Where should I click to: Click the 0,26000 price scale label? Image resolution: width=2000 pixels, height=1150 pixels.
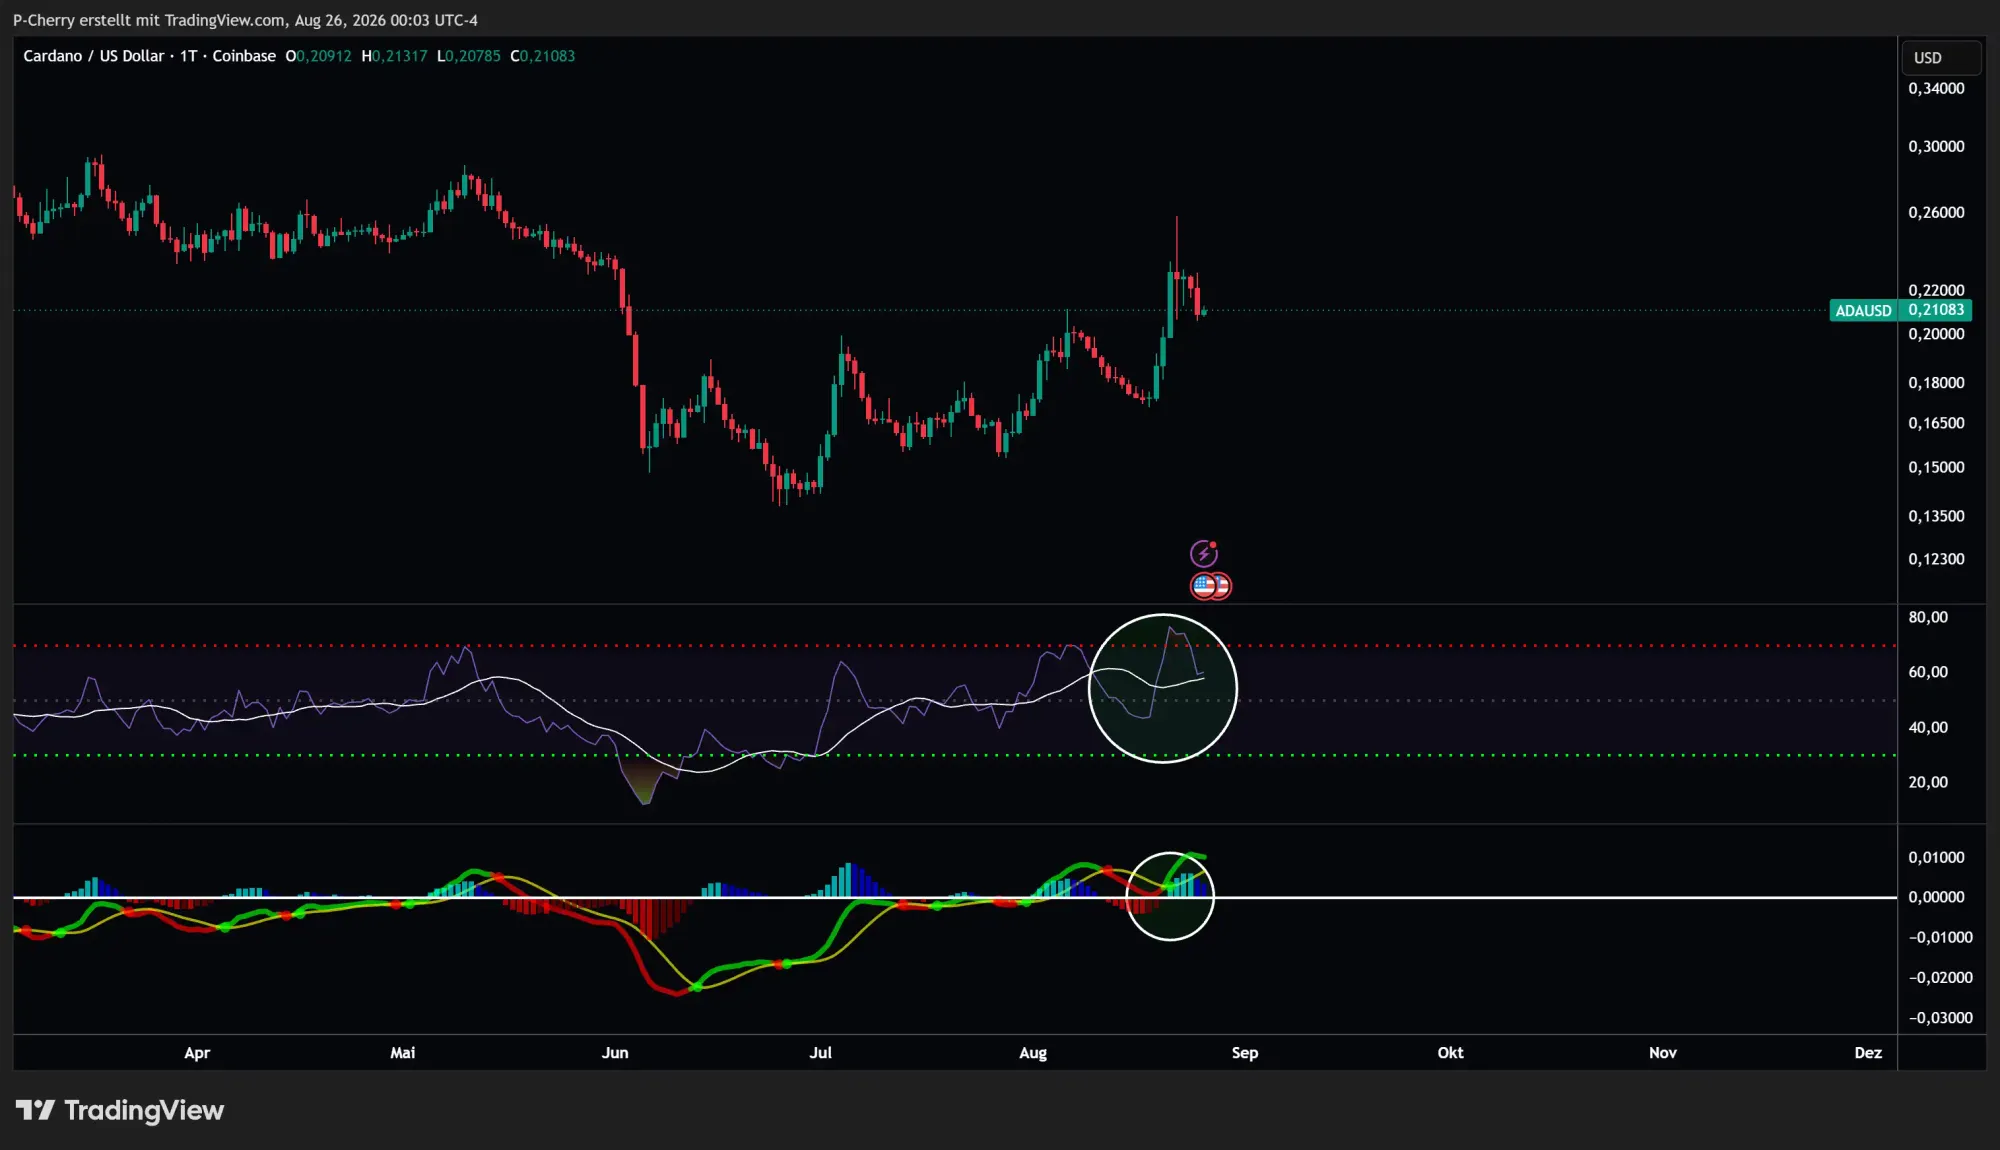pyautogui.click(x=1936, y=213)
